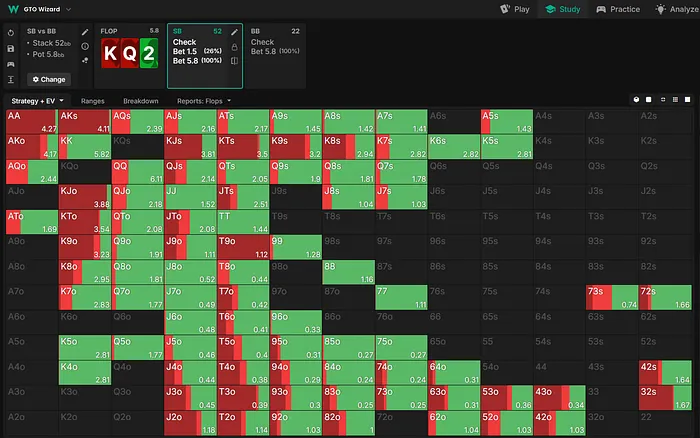The image size is (700, 438).
Task: Click the Change button
Action: [48, 79]
